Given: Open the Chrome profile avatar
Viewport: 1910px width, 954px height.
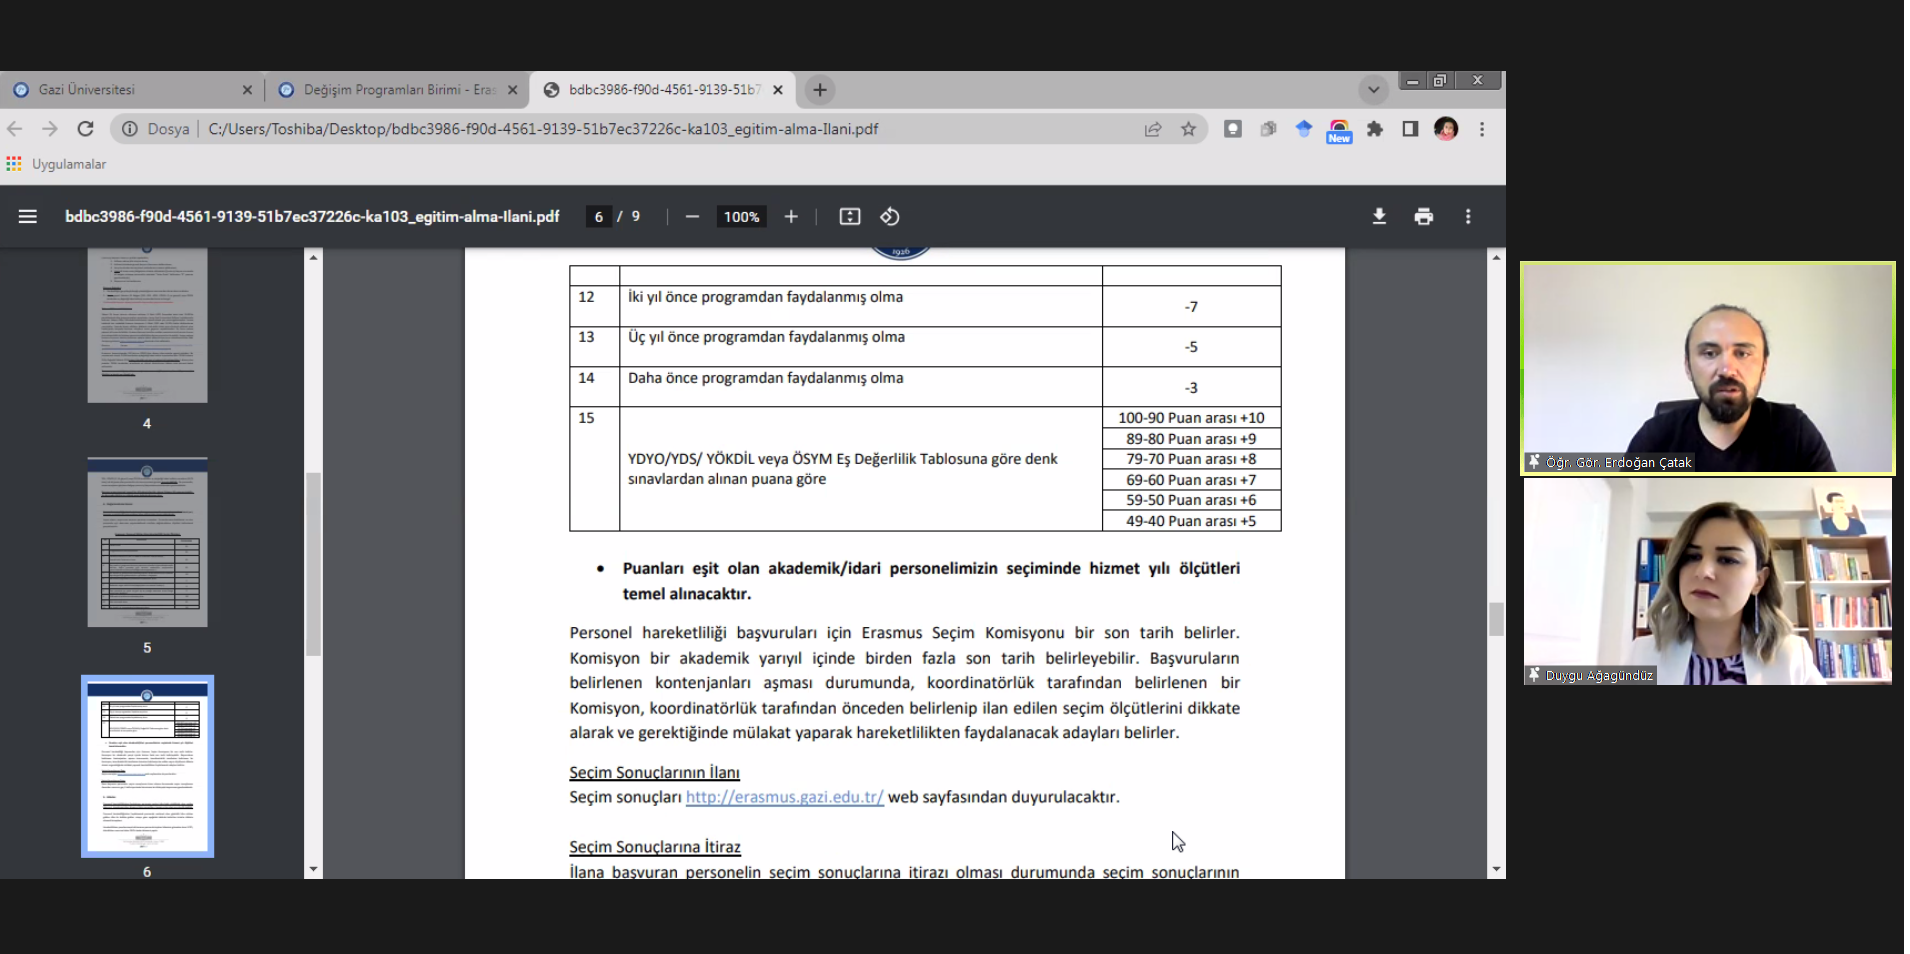Looking at the screenshot, I should point(1446,129).
